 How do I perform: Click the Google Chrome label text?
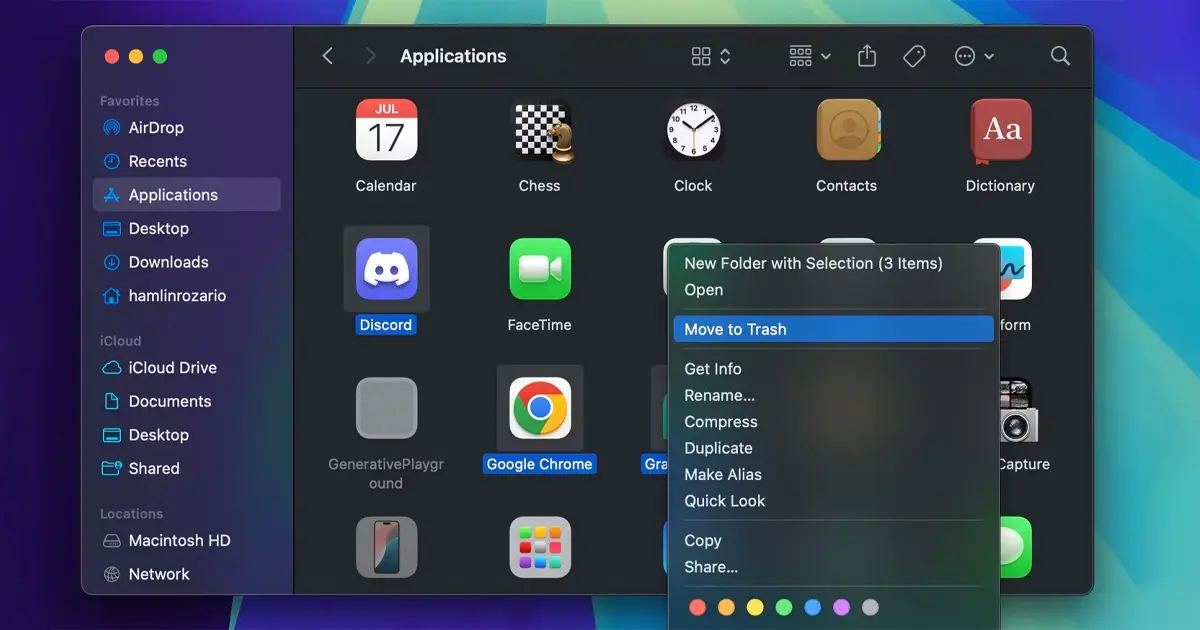click(x=540, y=464)
